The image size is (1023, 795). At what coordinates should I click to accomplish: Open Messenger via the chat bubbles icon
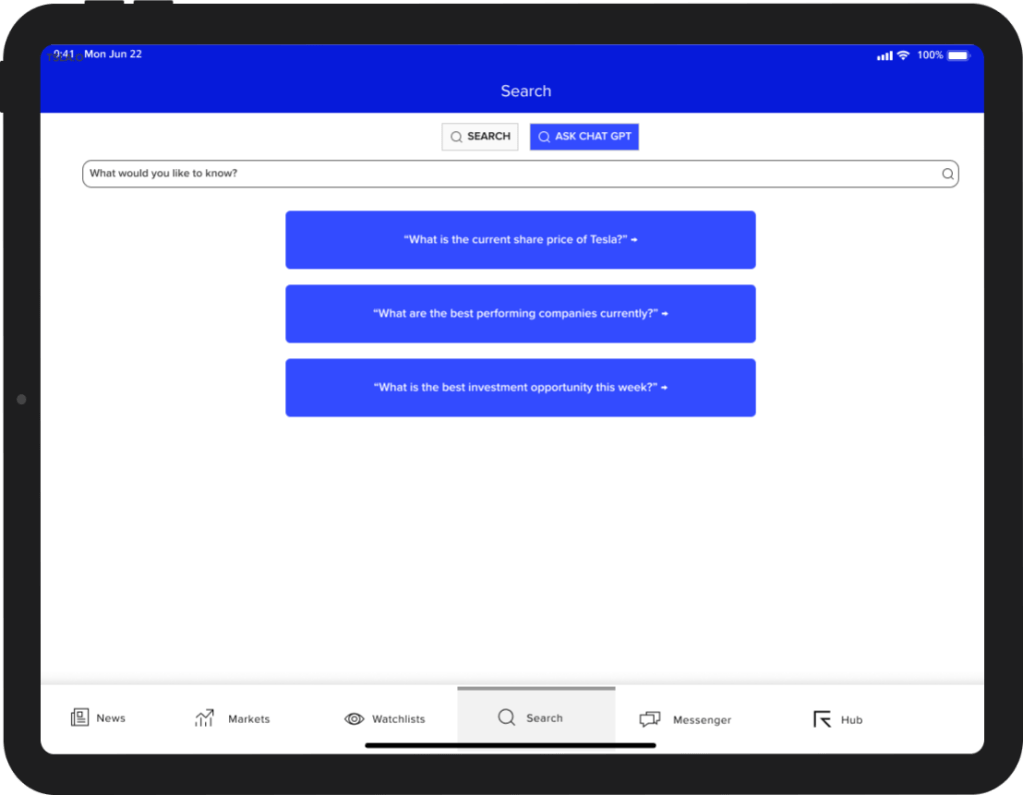[650, 719]
